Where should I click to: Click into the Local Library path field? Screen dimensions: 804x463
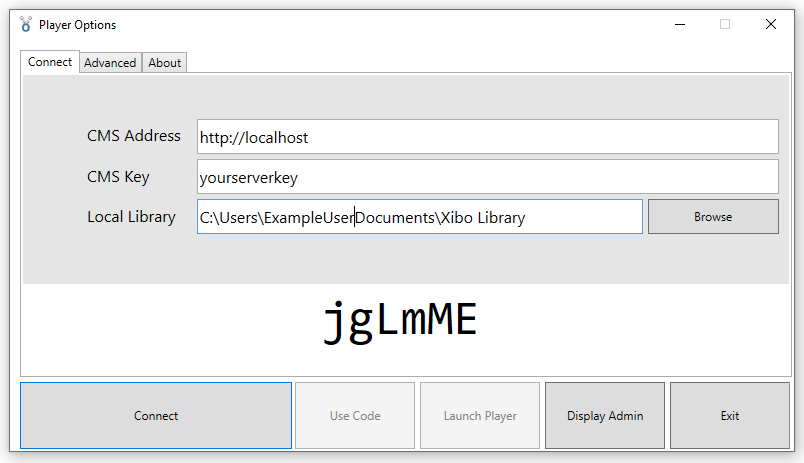tap(419, 217)
